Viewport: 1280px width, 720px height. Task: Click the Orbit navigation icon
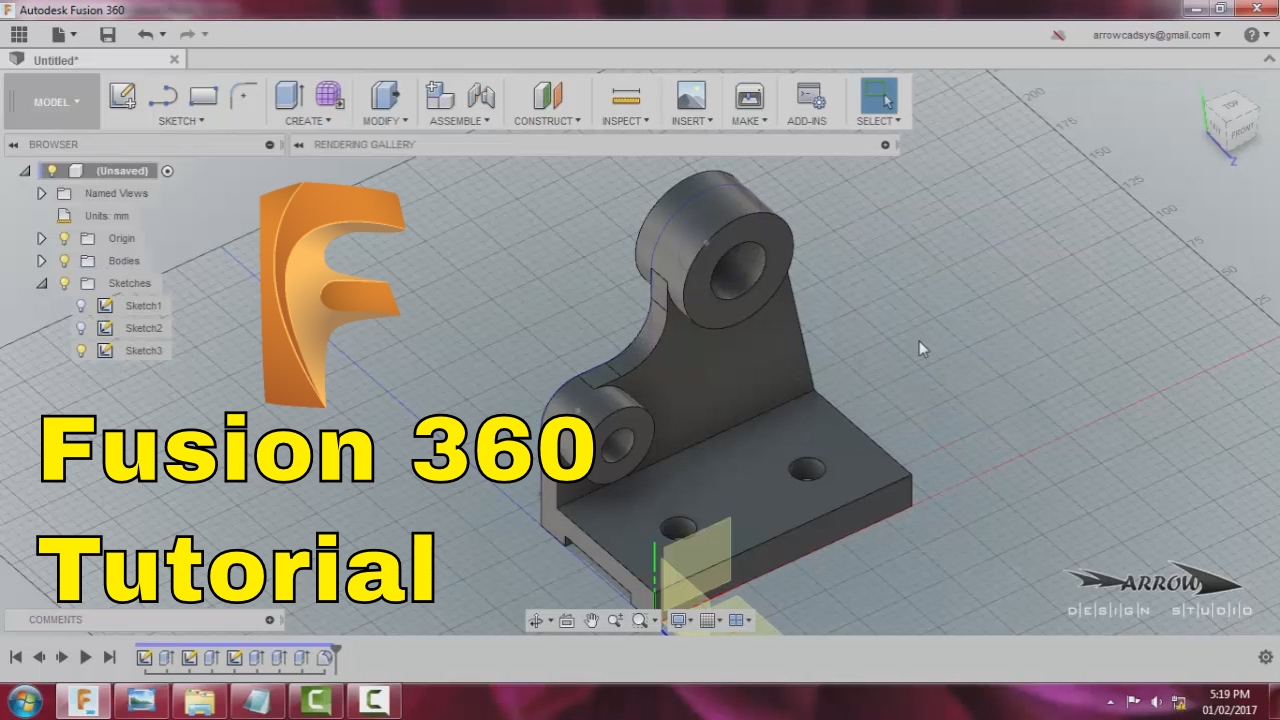tap(536, 621)
